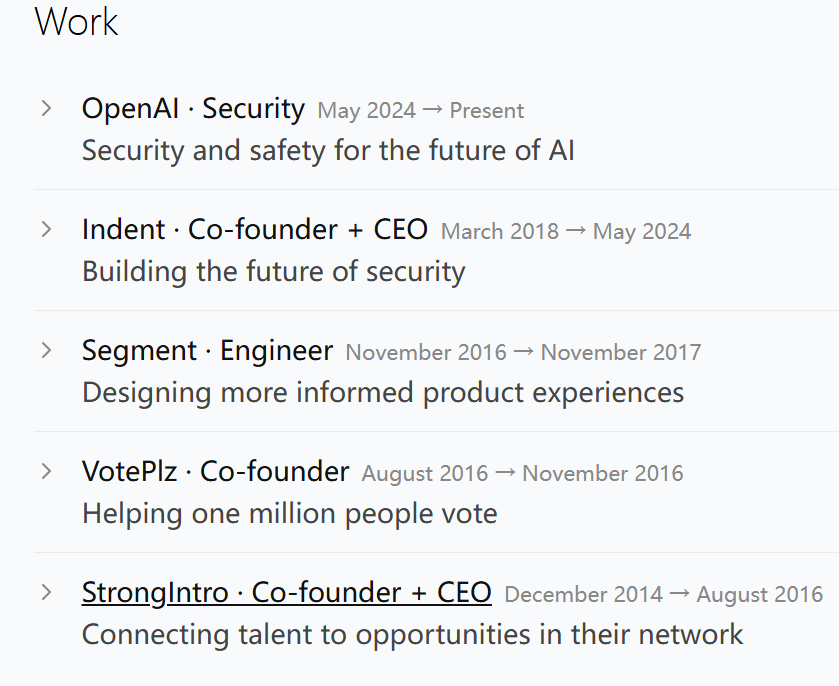The height and width of the screenshot is (686, 839).
Task: Expand the OpenAI Security entry chevron
Action: 47,108
